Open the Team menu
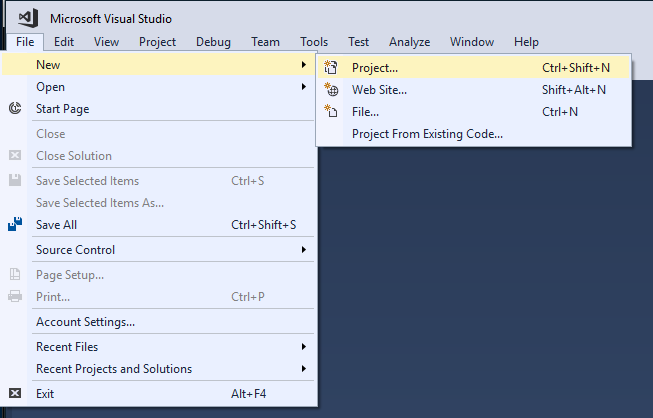Screen dimensions: 653x418 pyautogui.click(x=265, y=42)
